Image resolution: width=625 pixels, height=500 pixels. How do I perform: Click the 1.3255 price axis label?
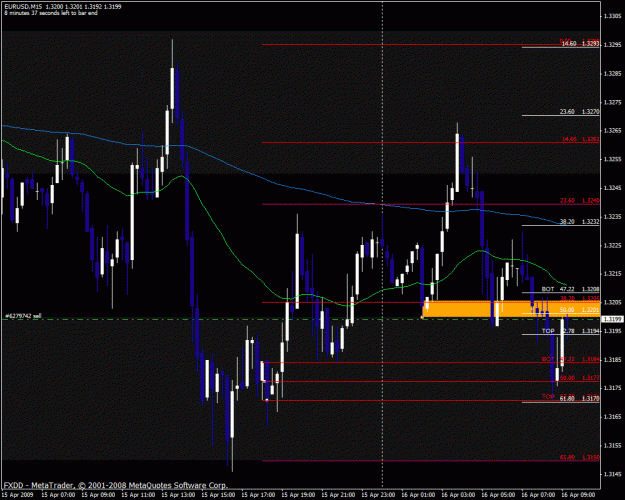click(613, 159)
